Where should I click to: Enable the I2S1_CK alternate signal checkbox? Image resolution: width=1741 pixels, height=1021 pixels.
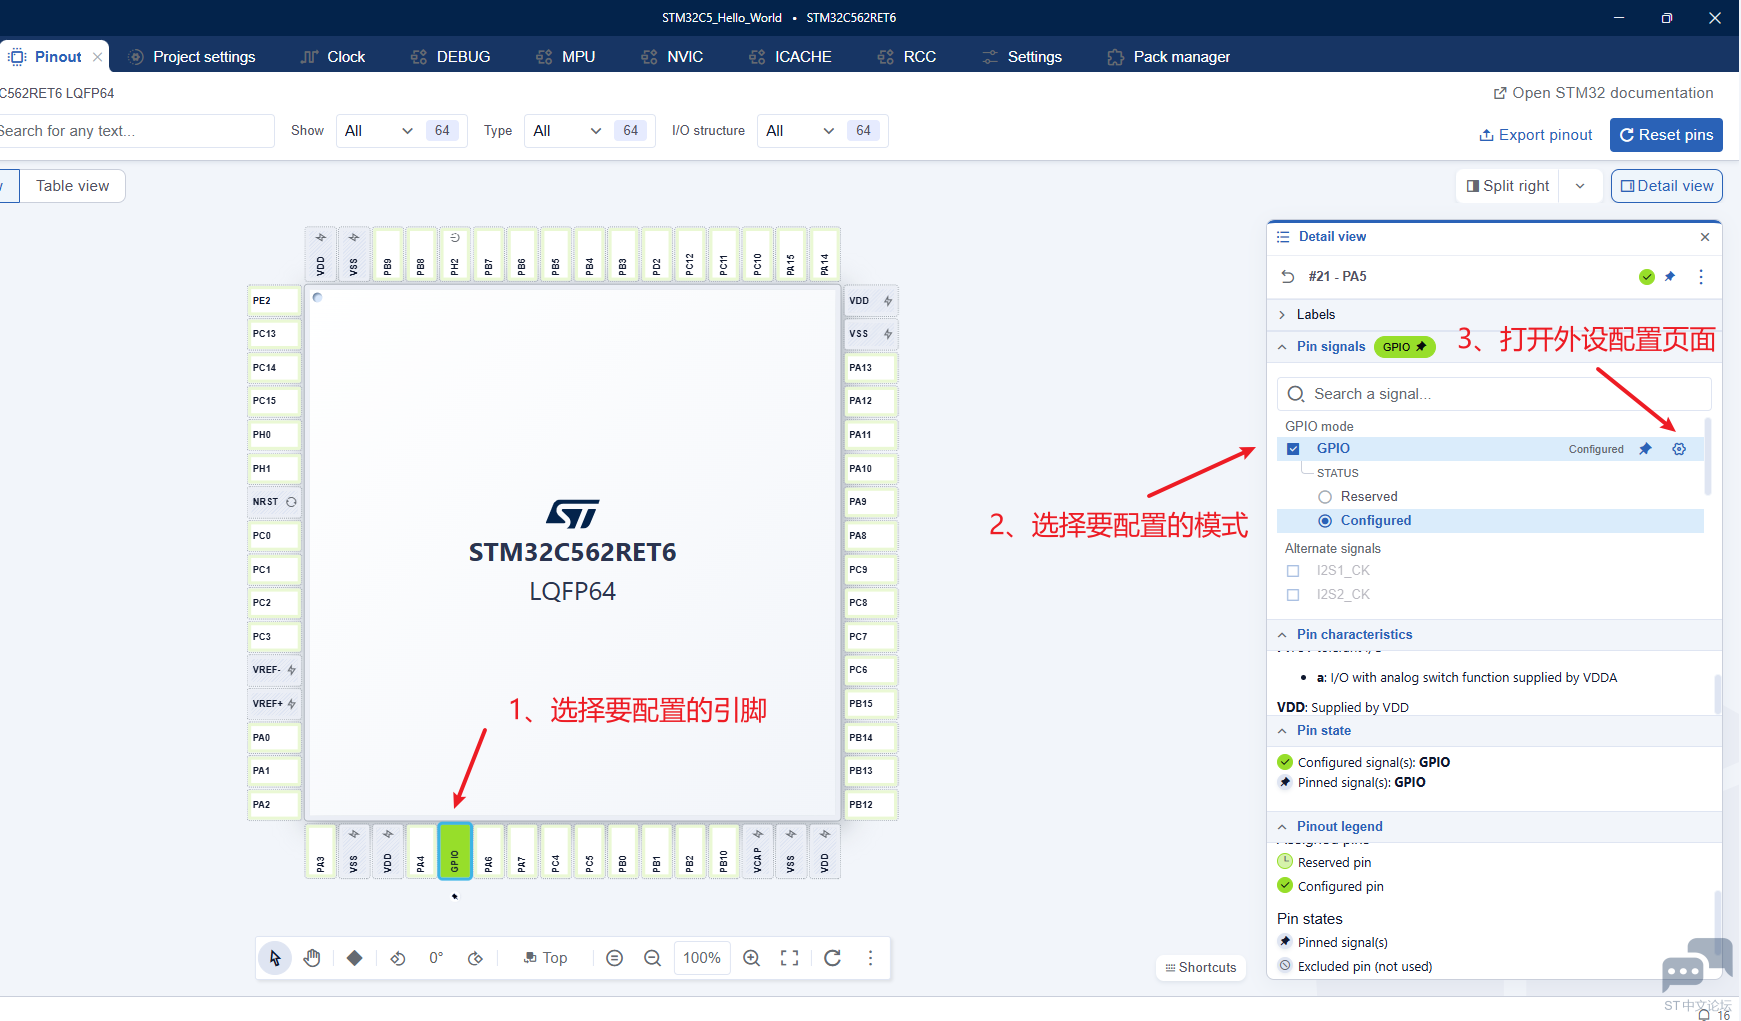click(x=1293, y=571)
